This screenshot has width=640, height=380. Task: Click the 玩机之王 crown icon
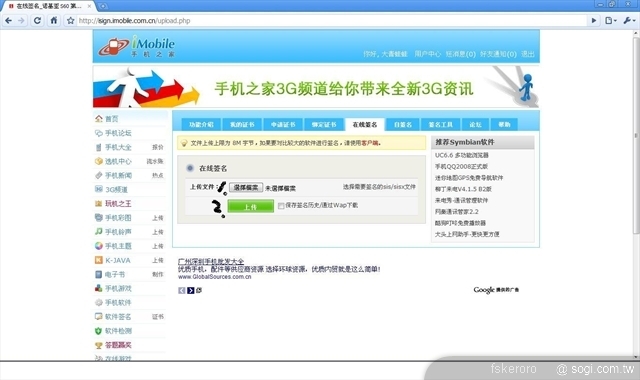point(98,203)
